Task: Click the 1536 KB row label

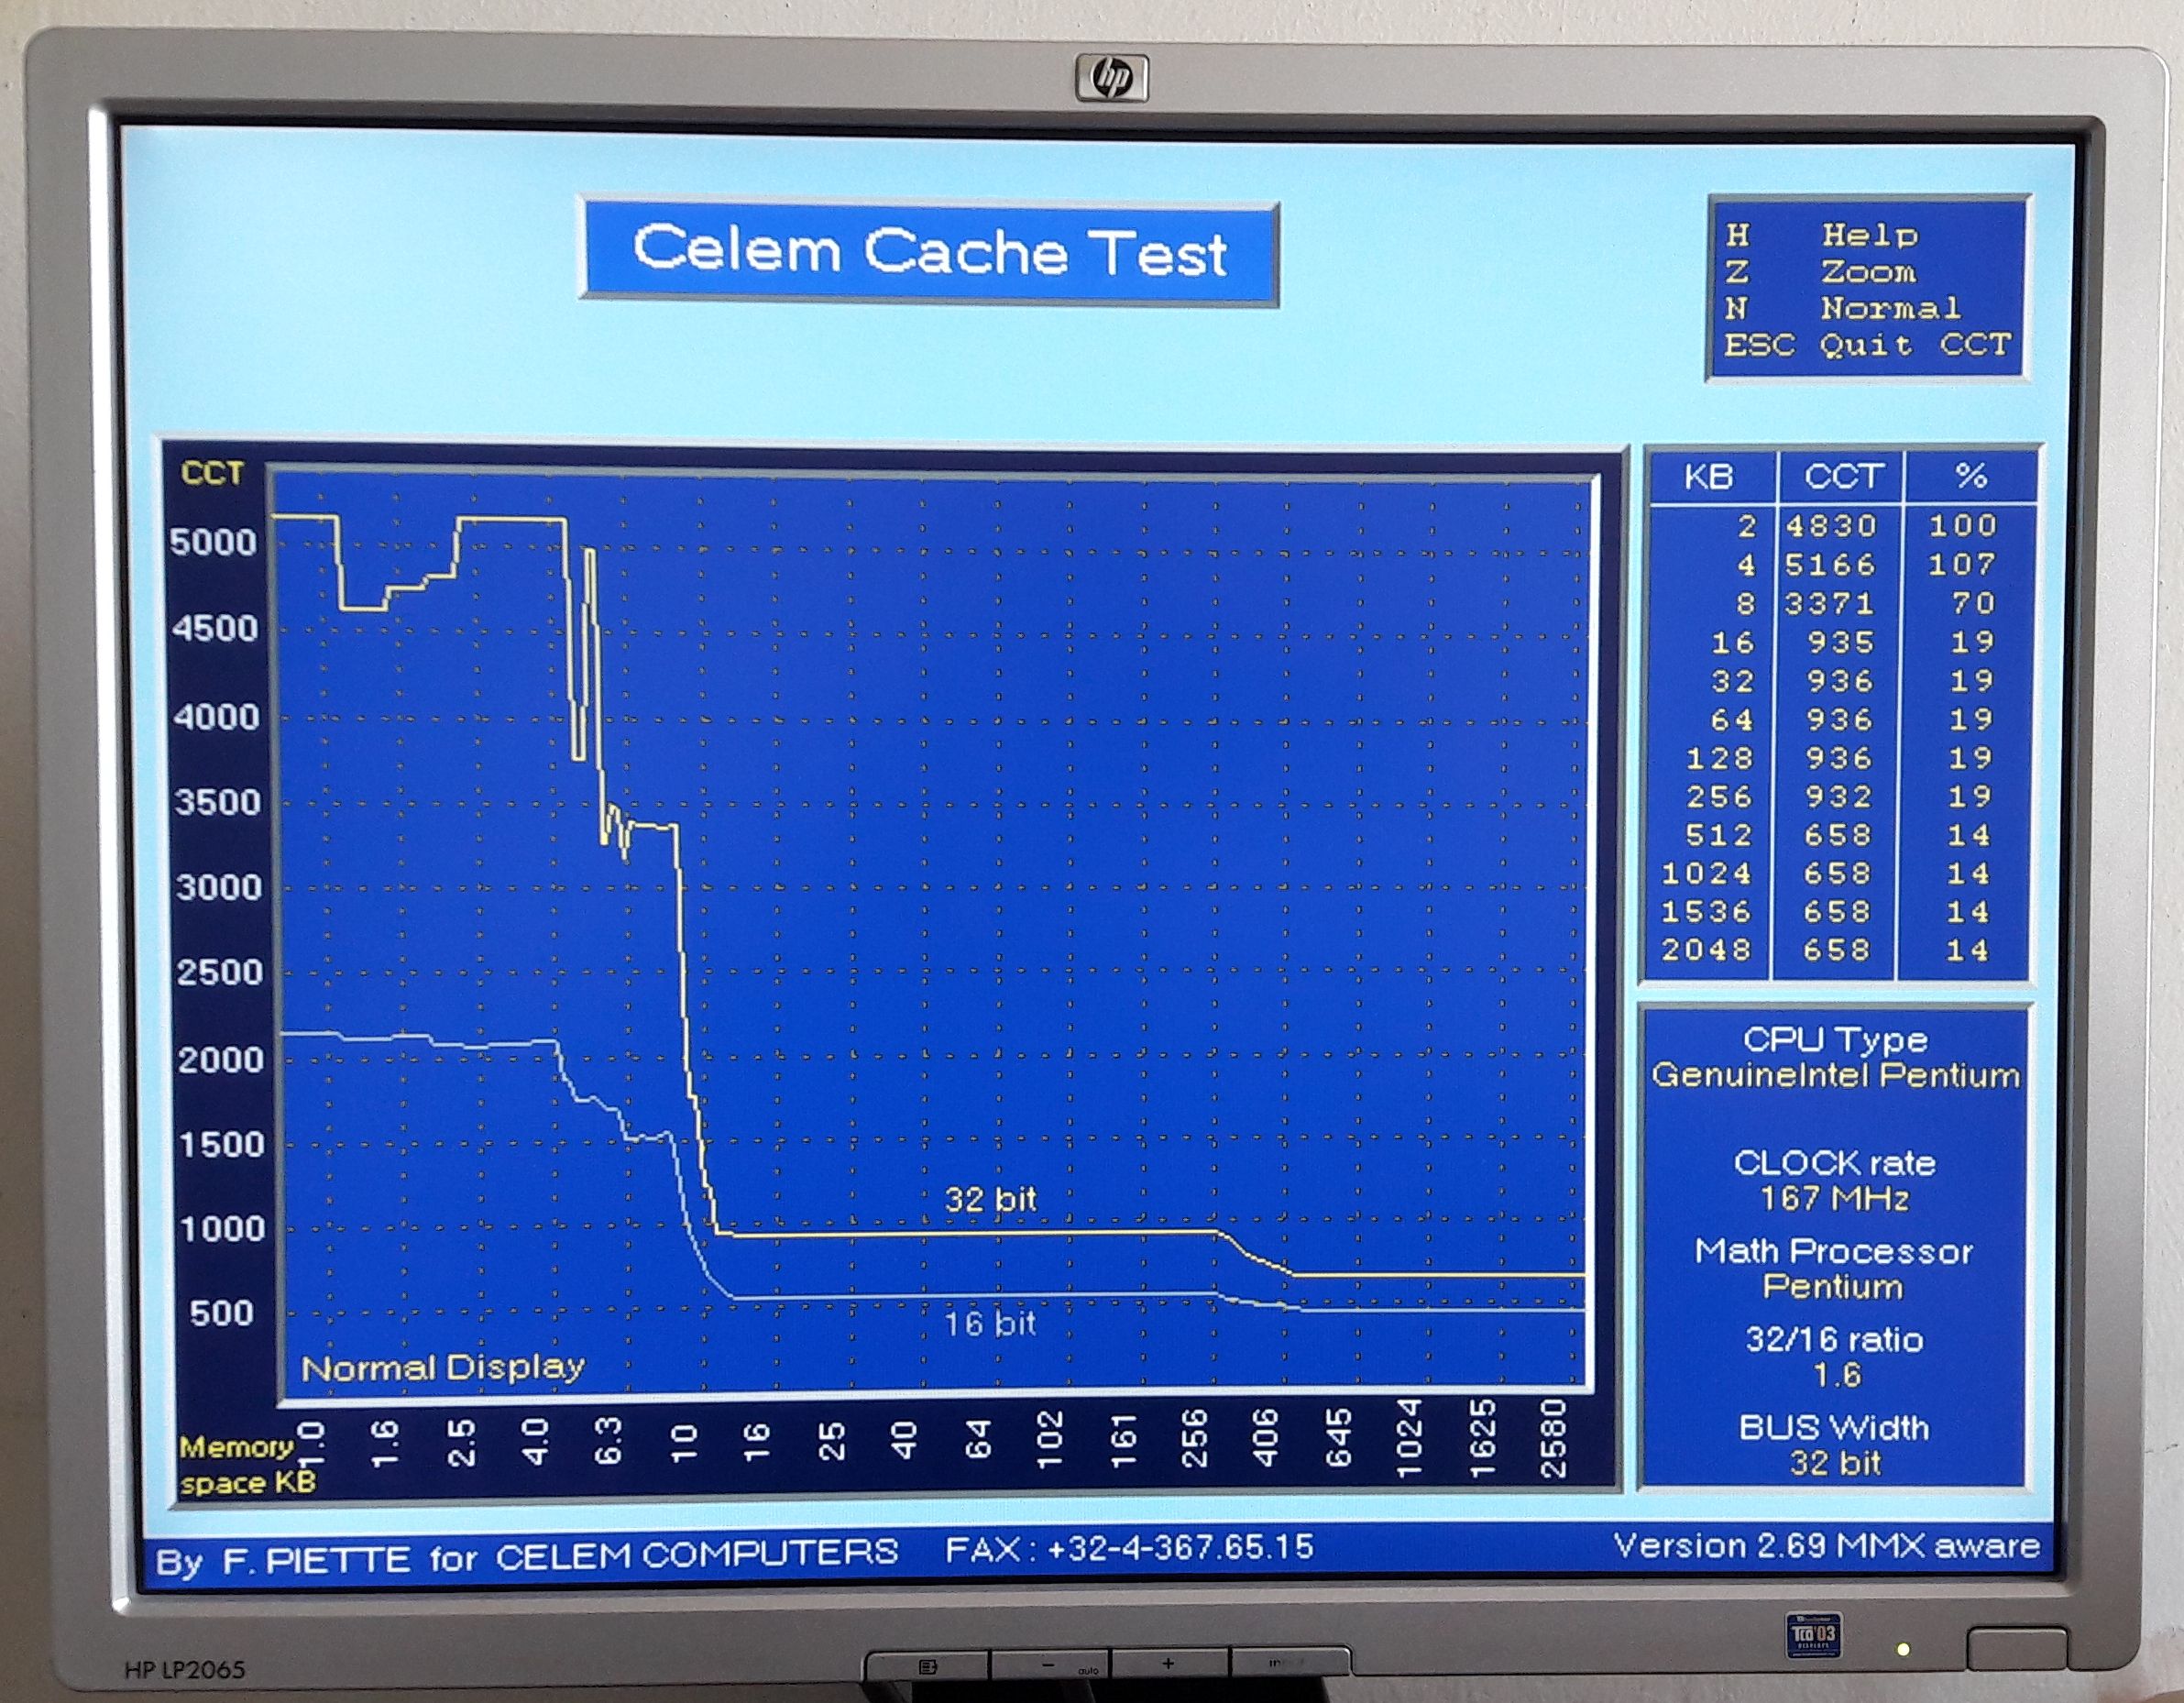Action: (x=1706, y=912)
